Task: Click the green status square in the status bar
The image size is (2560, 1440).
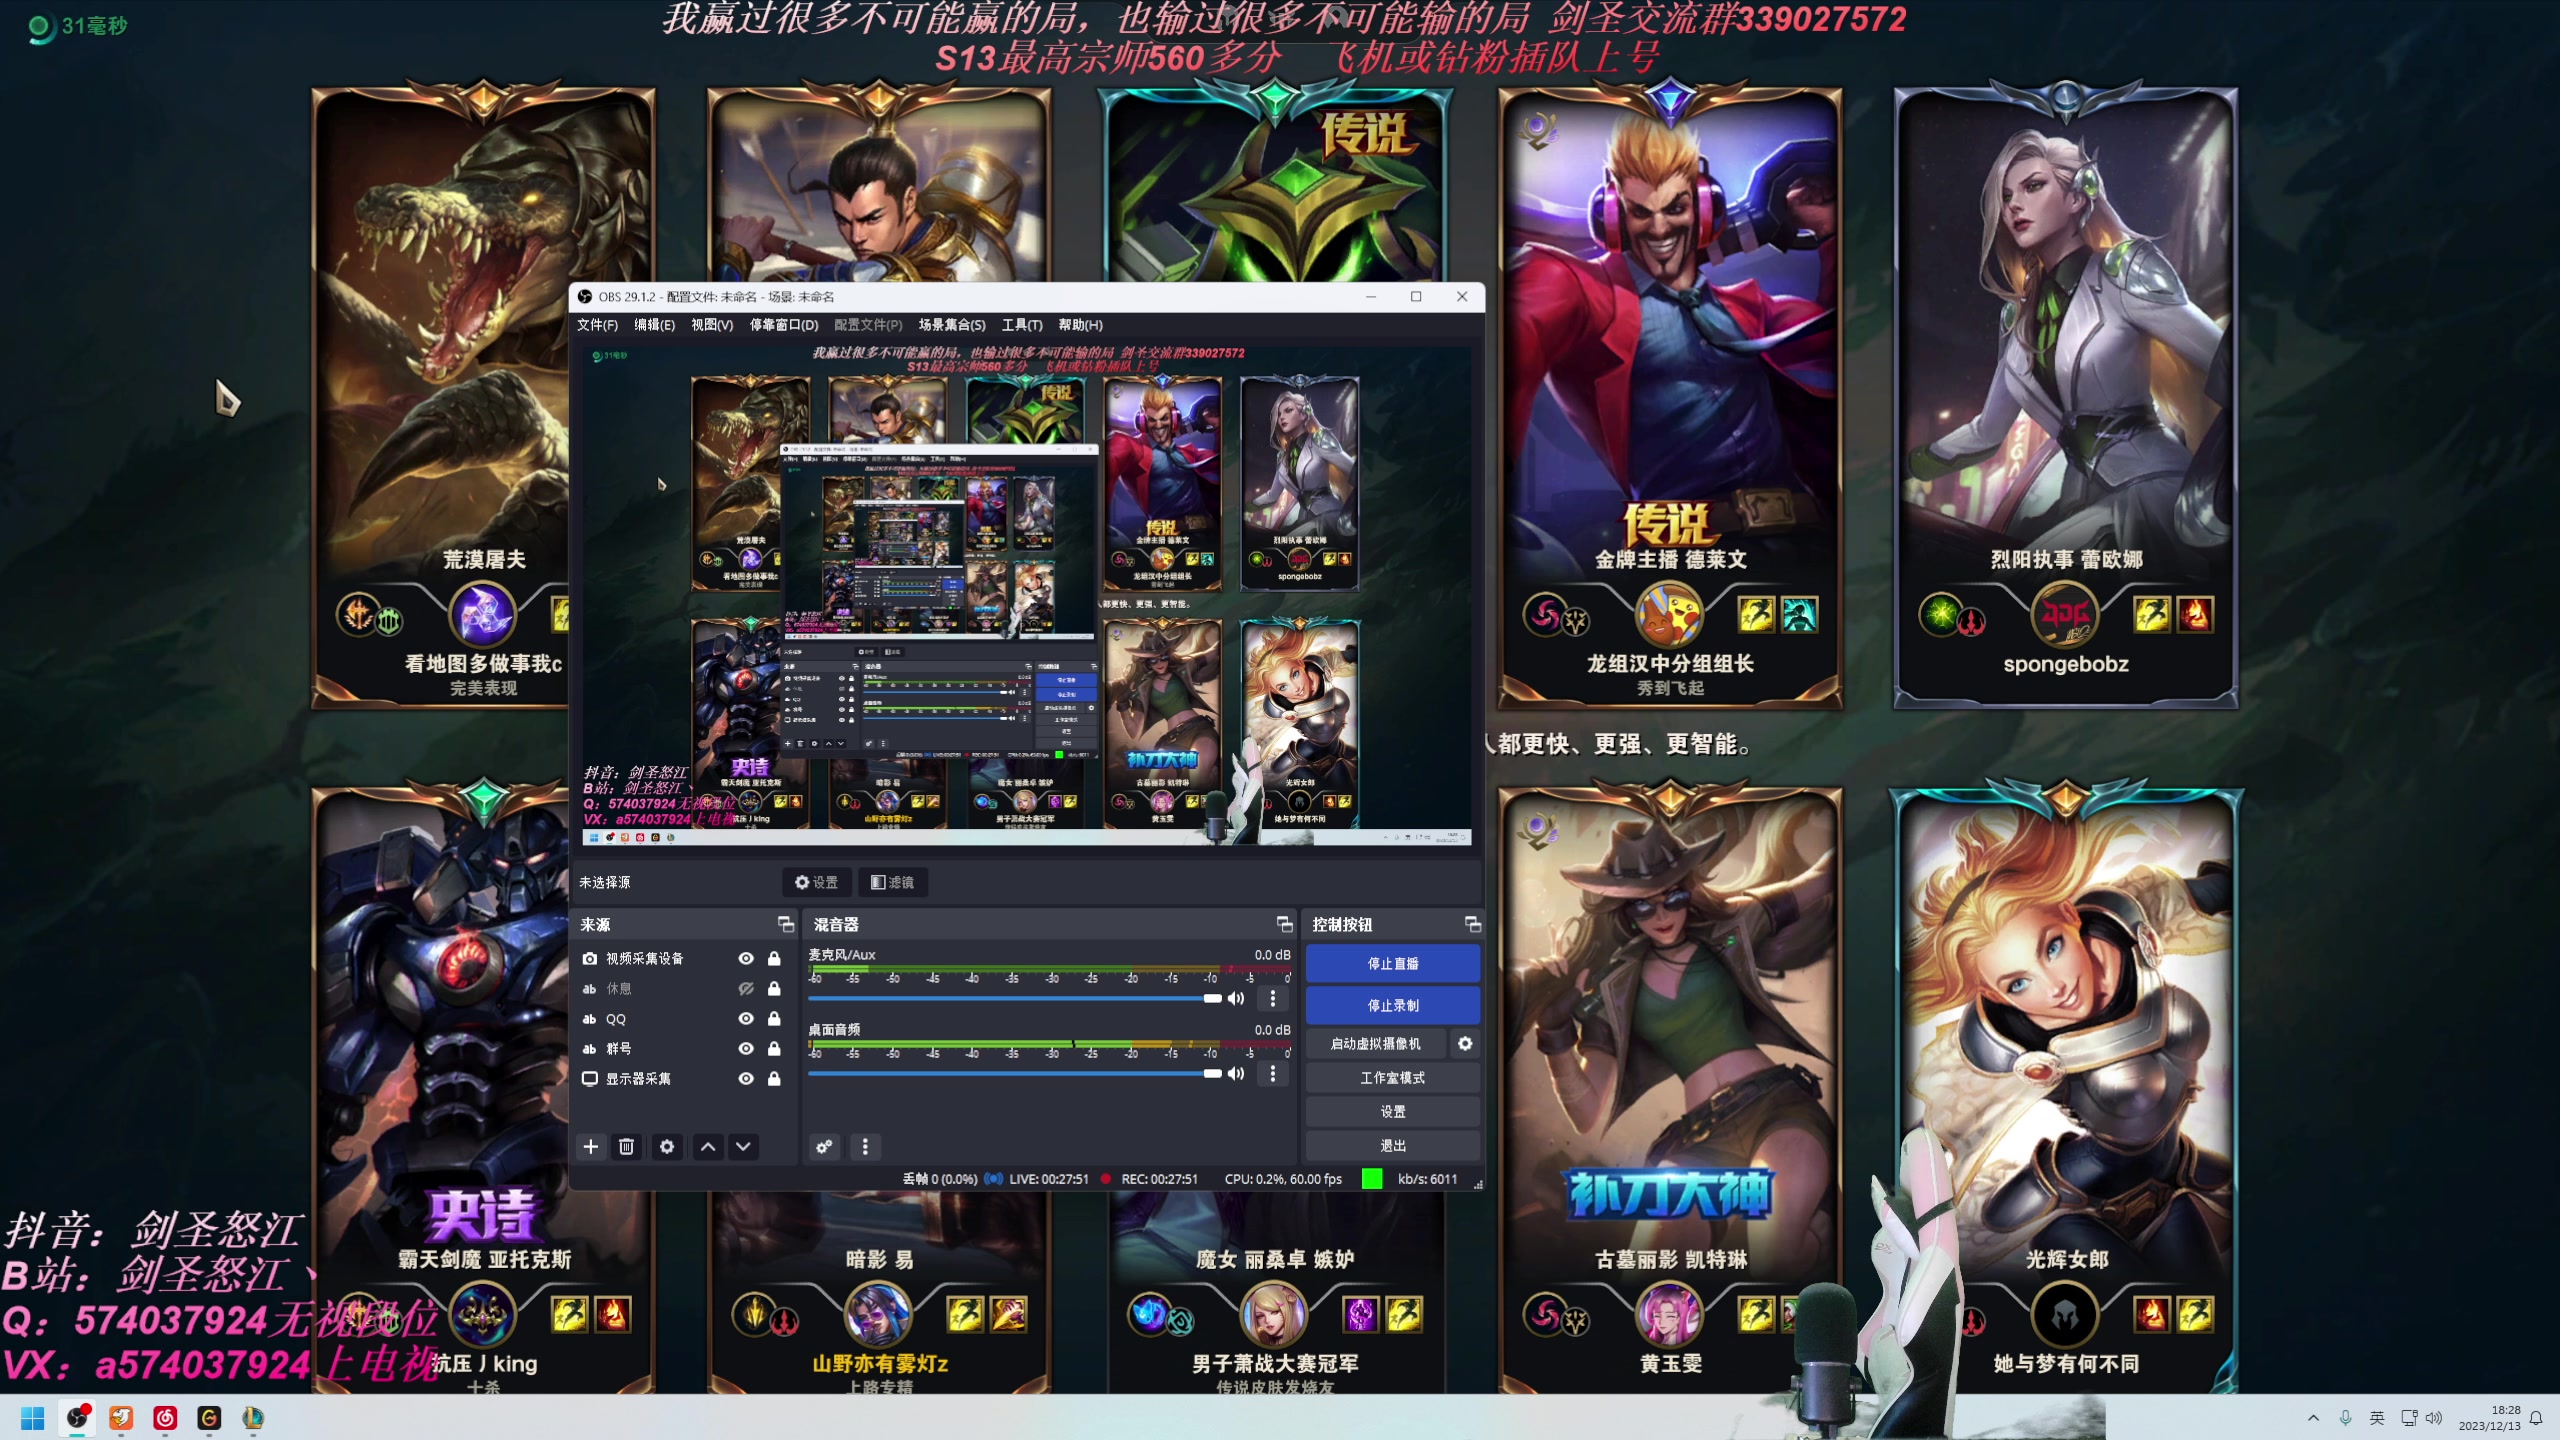Action: (x=1372, y=1179)
